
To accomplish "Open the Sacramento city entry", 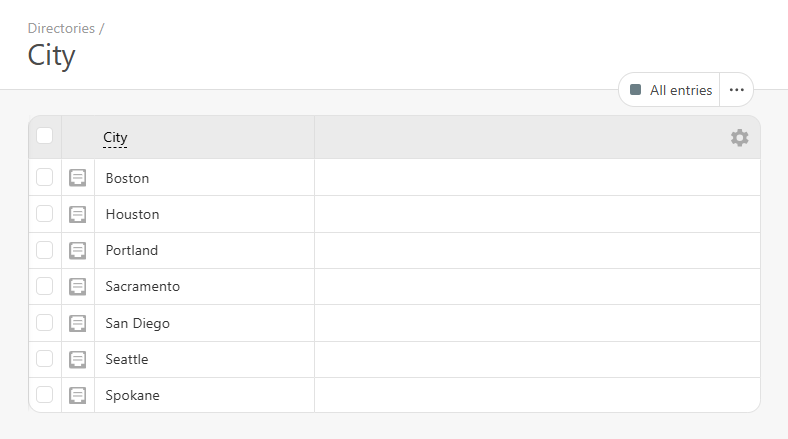I will point(142,287).
